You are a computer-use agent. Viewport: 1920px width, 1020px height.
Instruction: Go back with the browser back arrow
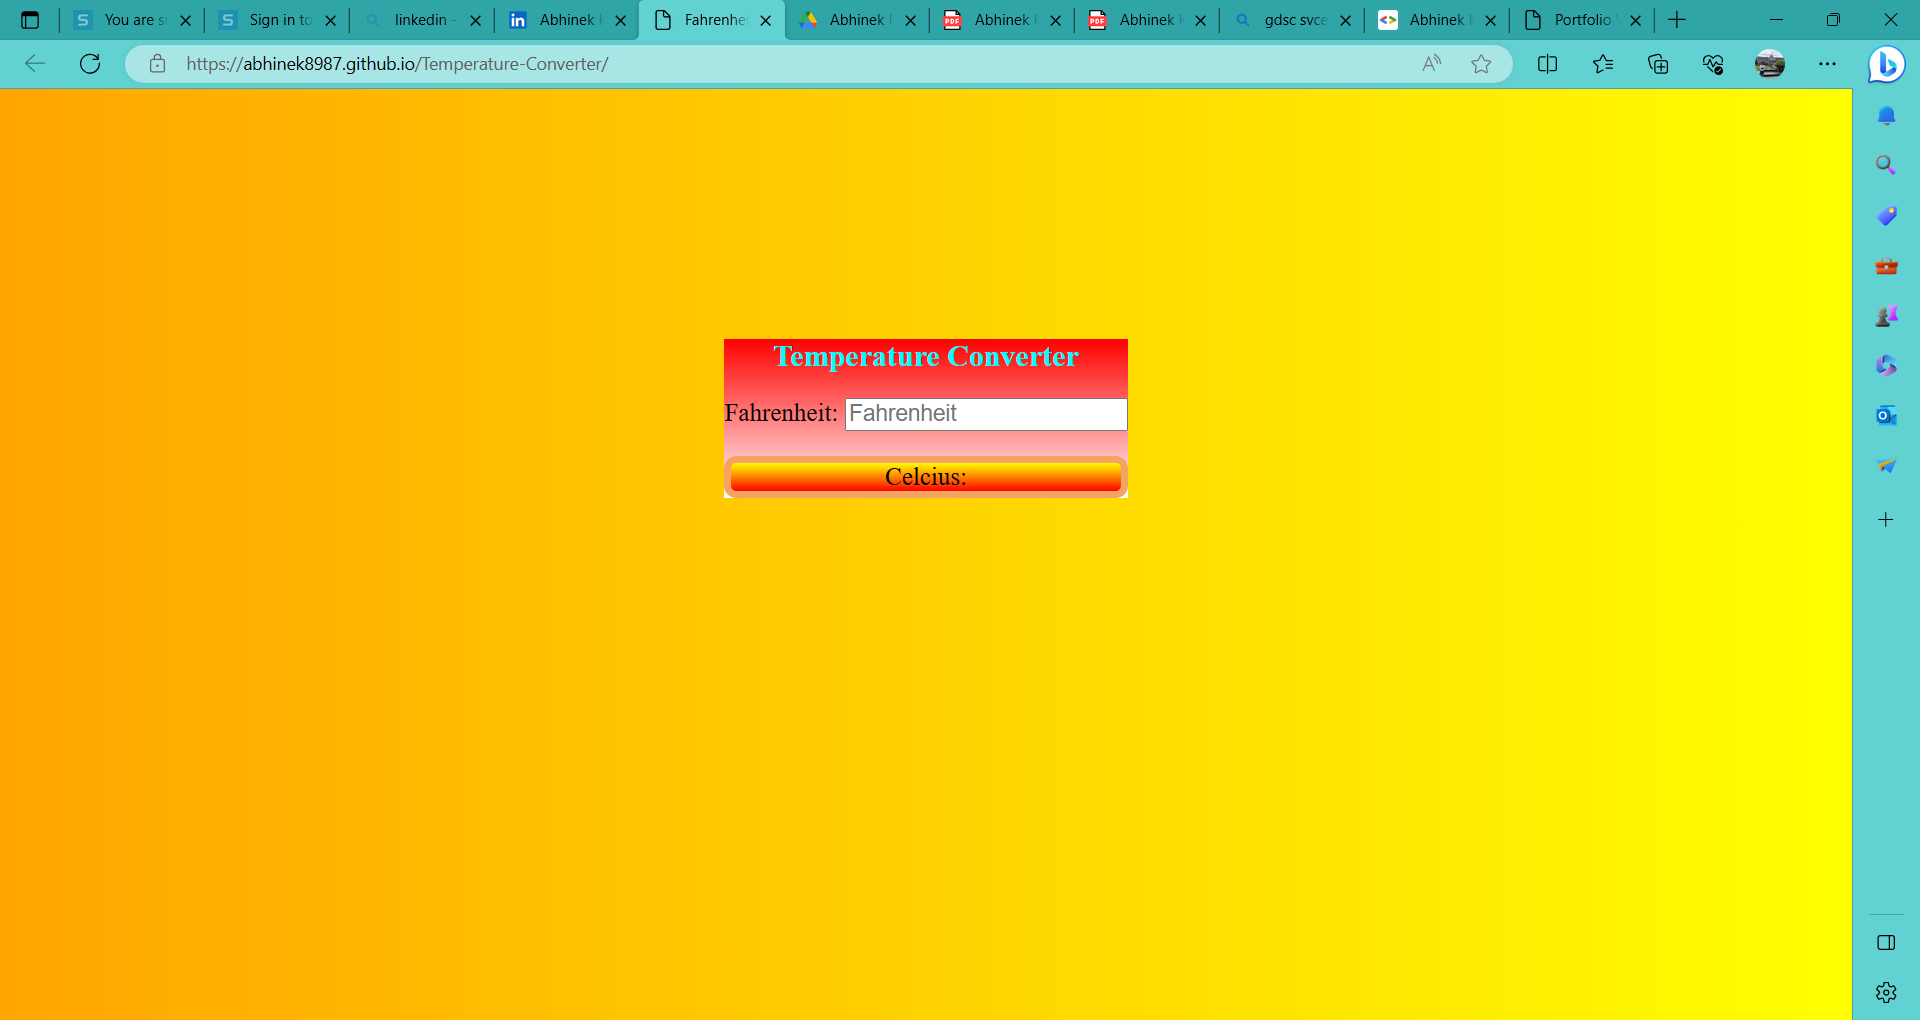coord(35,64)
